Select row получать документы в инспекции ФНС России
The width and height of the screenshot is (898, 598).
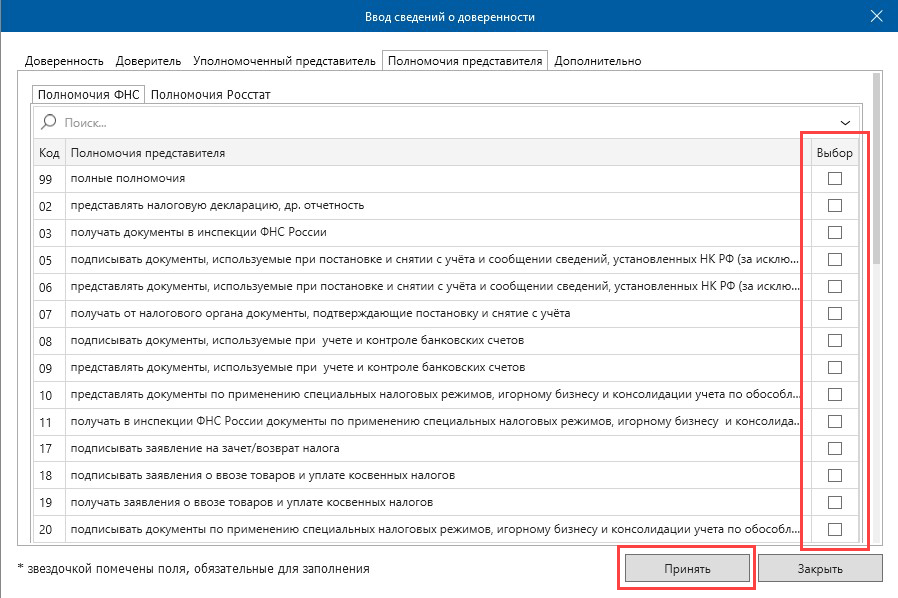point(198,232)
